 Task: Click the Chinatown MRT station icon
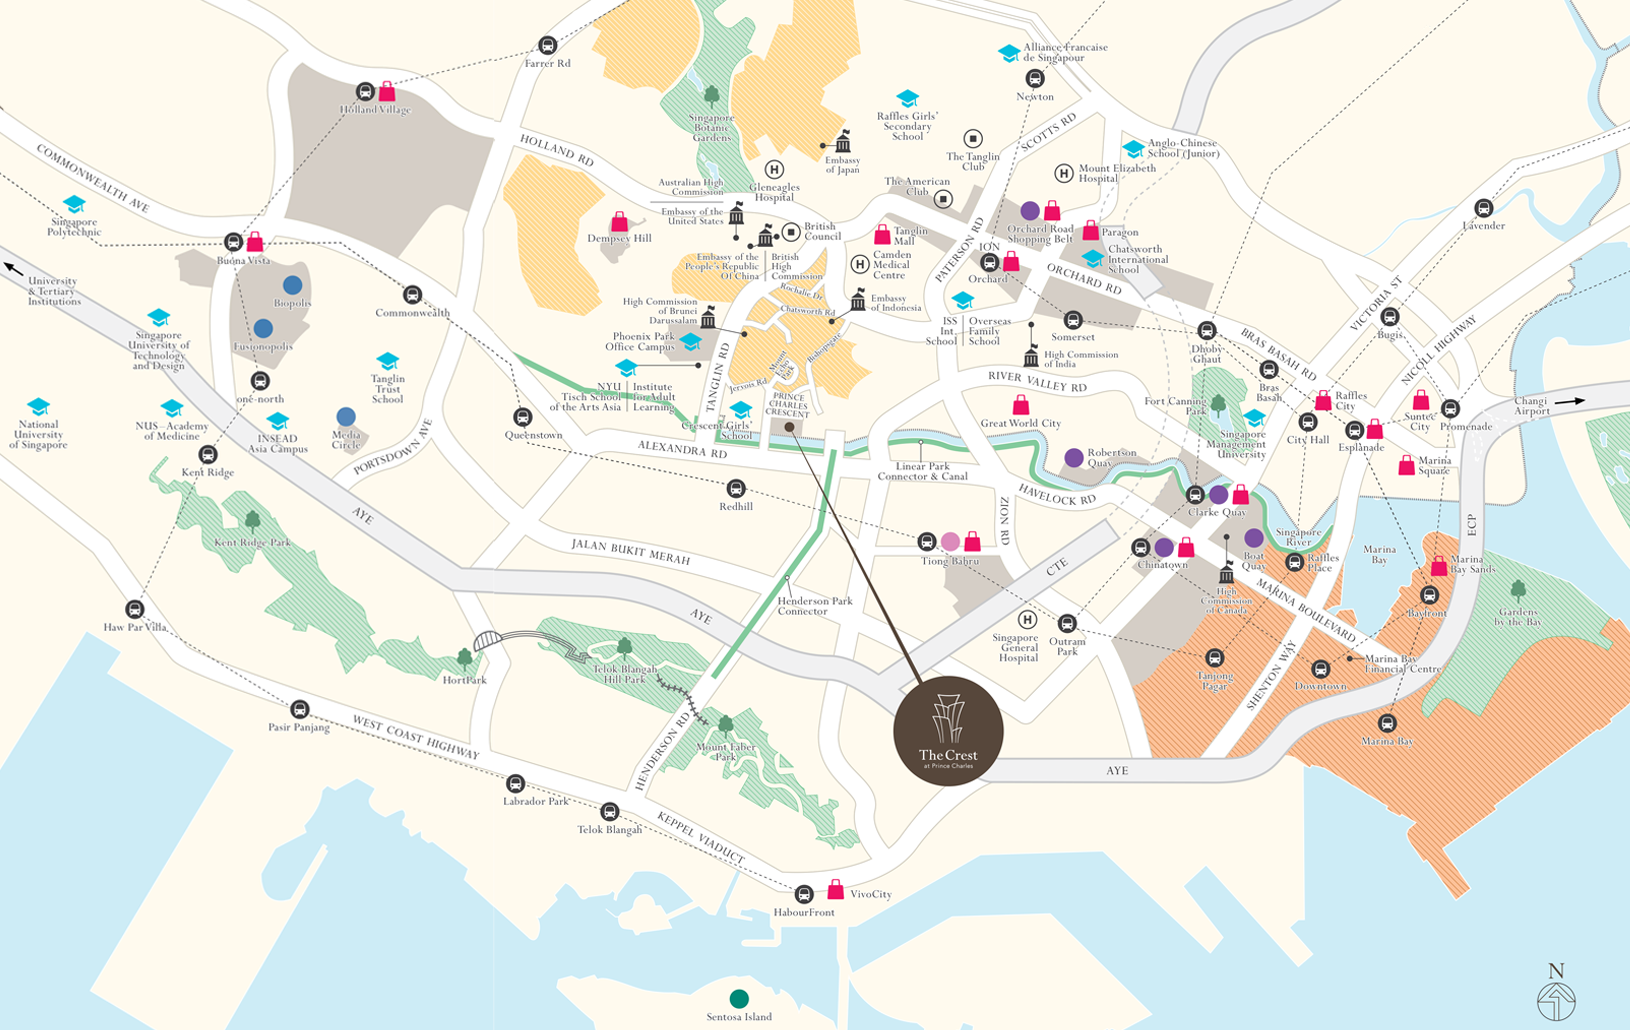pyautogui.click(x=1141, y=547)
